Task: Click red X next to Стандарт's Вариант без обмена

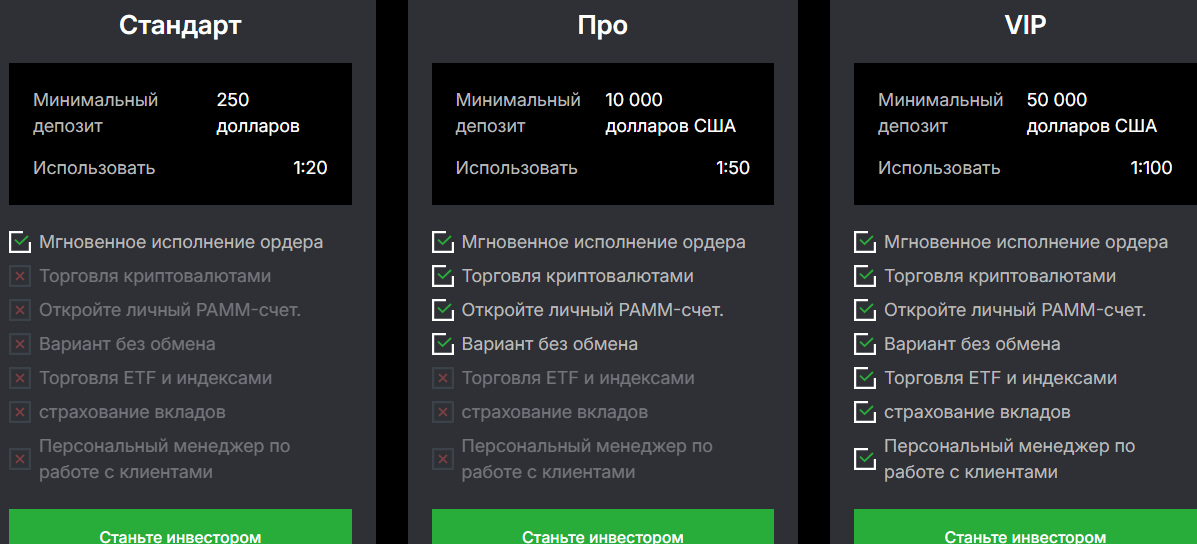Action: click(x=20, y=344)
